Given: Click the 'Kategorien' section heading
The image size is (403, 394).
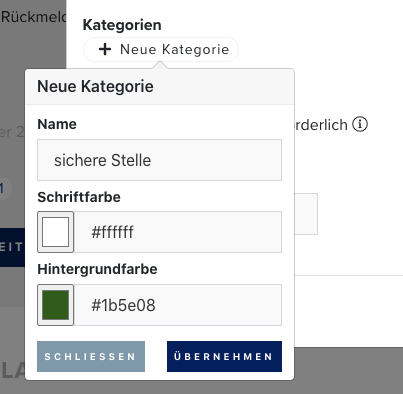Looking at the screenshot, I should 122,25.
